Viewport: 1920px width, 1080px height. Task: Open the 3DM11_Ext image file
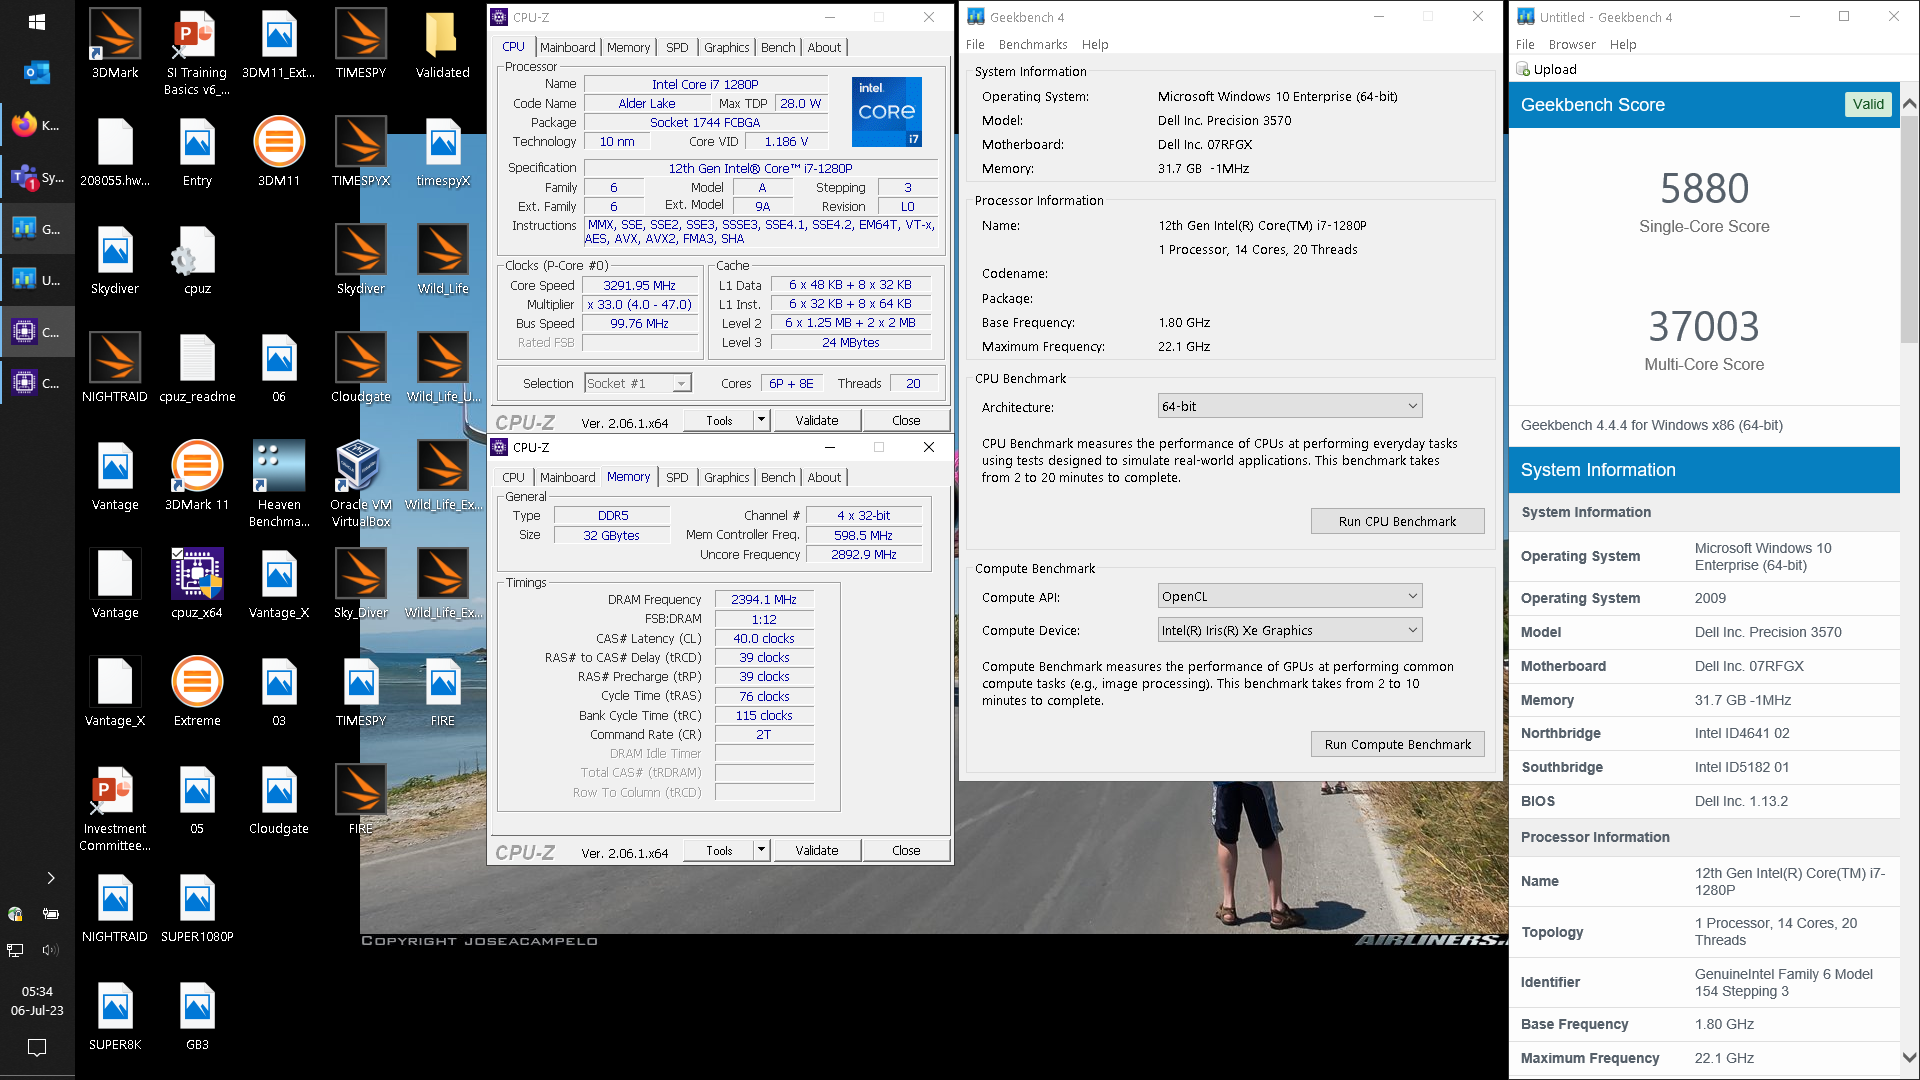[x=279, y=44]
